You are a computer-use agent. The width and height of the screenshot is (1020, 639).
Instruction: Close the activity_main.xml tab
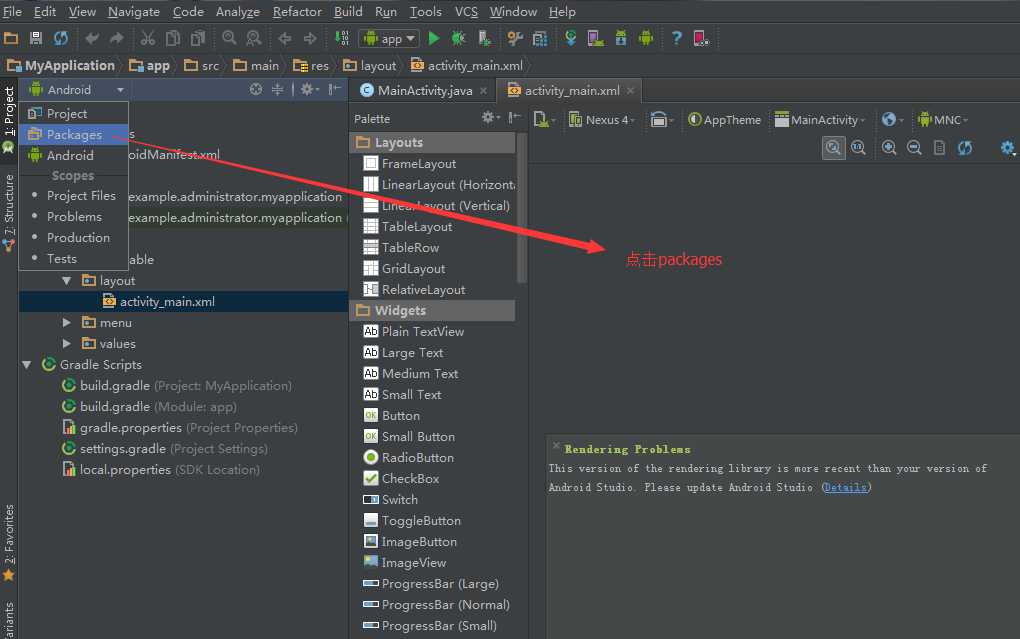630,90
